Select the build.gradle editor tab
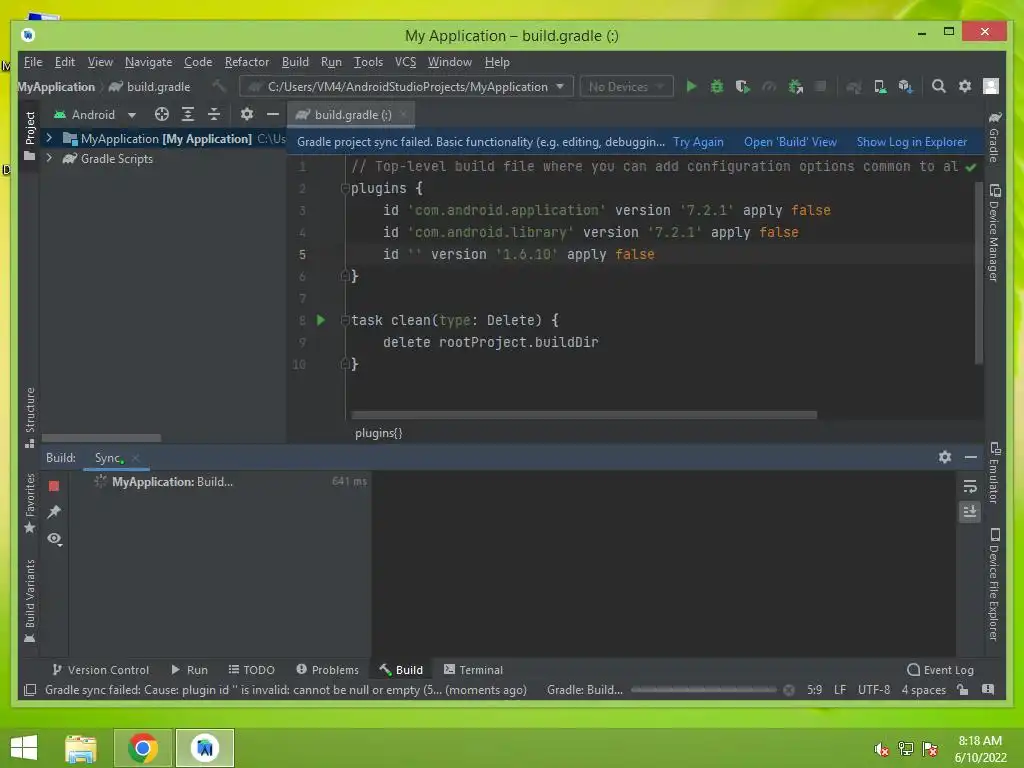Screen dimensions: 1024x768 pos(351,114)
